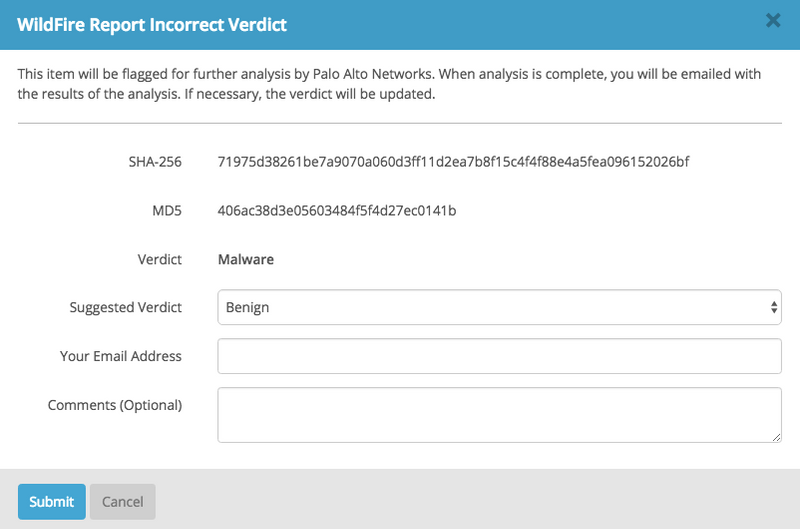Click the SHA-256 hash value
The height and width of the screenshot is (529, 800).
click(453, 161)
